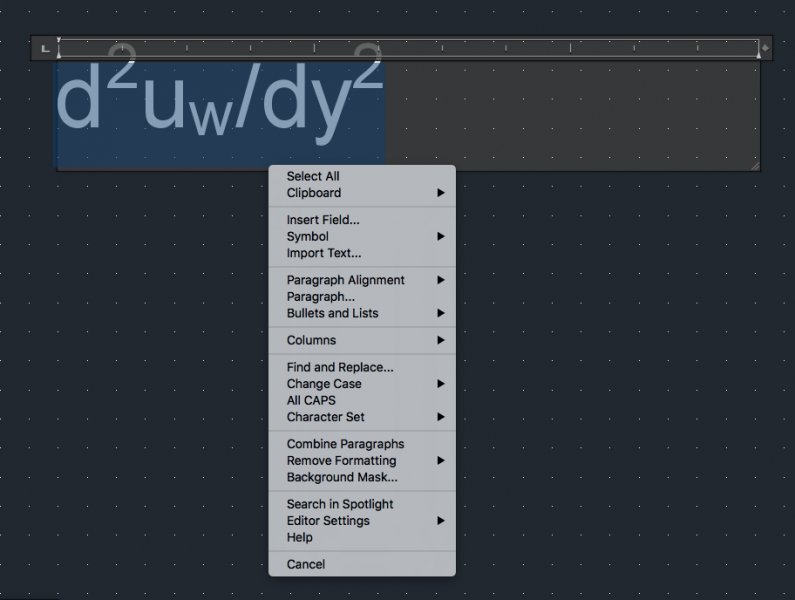Choose Combine Paragraphs menu item
The width and height of the screenshot is (795, 600).
click(362, 444)
